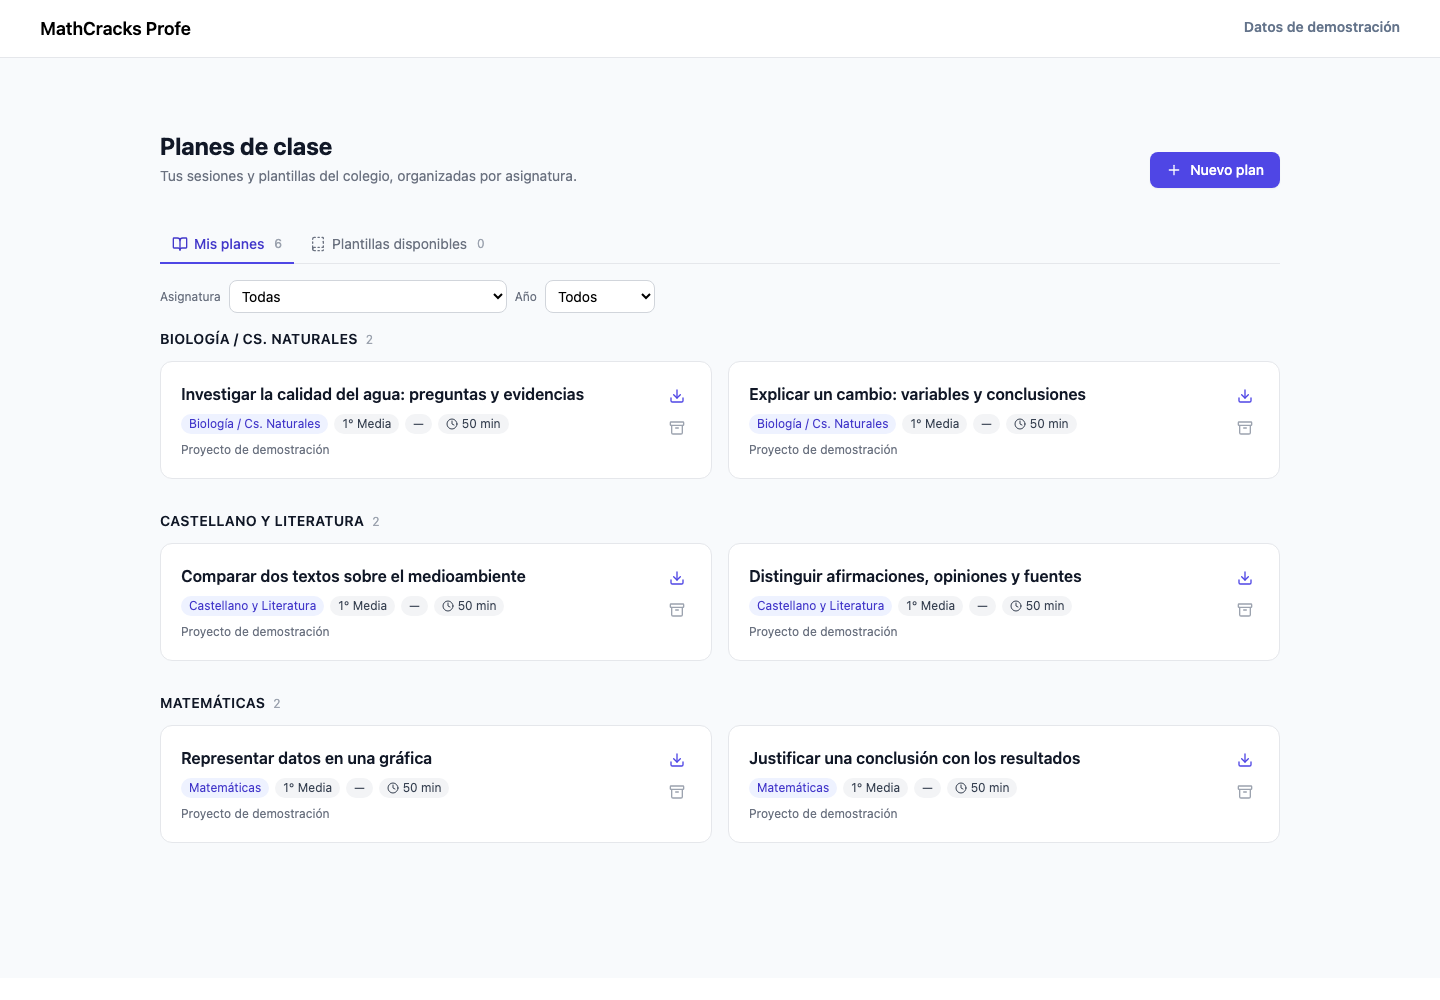Archive the 'Representar datos en una gráfica' plan
Image resolution: width=1440 pixels, height=1000 pixels.
pyautogui.click(x=677, y=792)
